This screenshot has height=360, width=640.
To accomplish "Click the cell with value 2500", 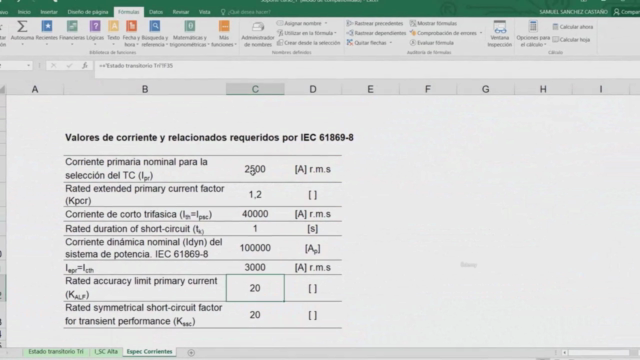I will pyautogui.click(x=255, y=169).
